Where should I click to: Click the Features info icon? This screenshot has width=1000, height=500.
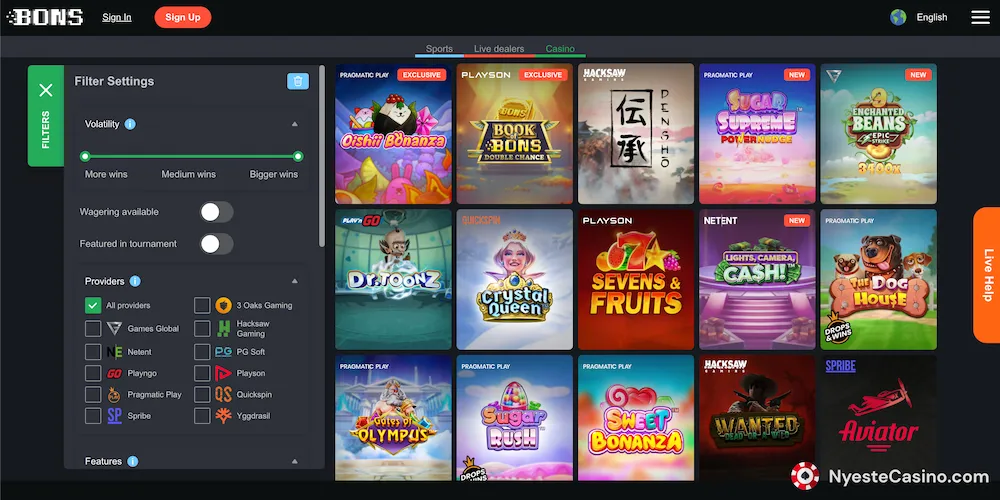tap(133, 461)
